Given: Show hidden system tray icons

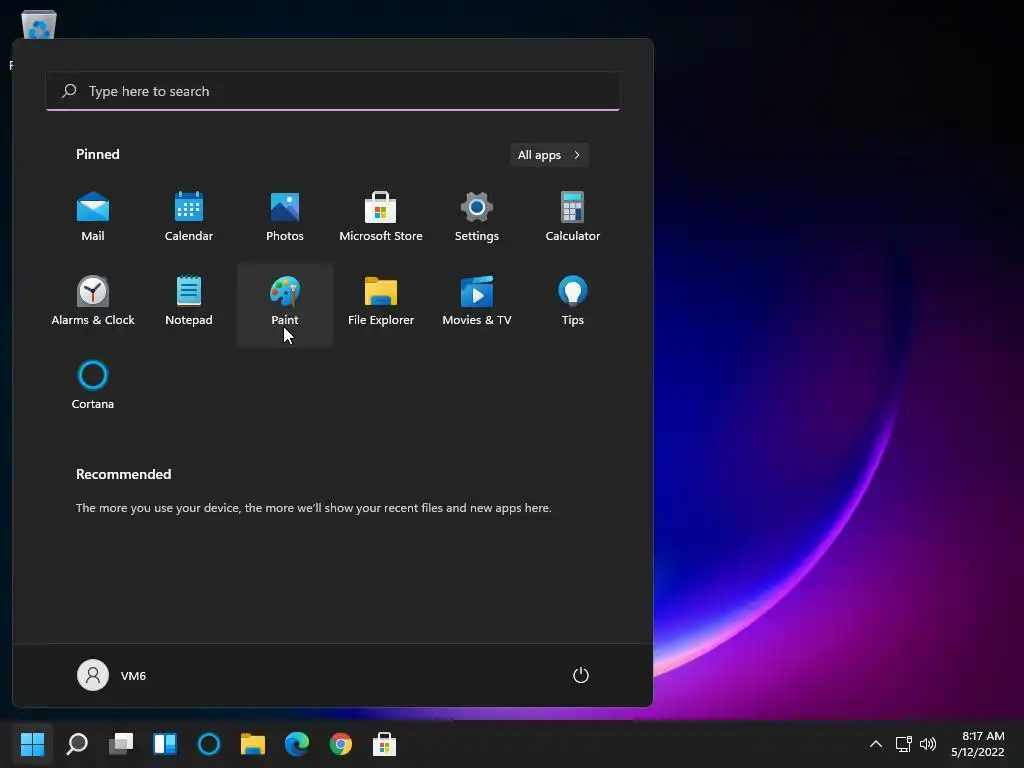Looking at the screenshot, I should pos(876,744).
